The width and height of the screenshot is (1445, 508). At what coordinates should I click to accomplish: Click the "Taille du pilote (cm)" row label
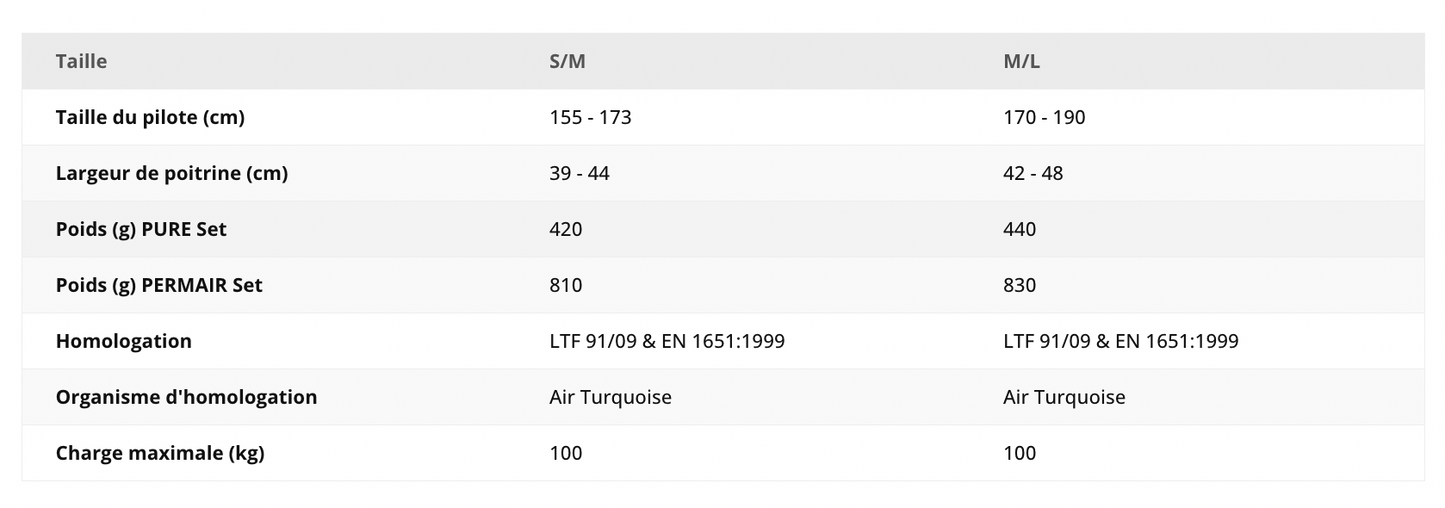coord(150,117)
